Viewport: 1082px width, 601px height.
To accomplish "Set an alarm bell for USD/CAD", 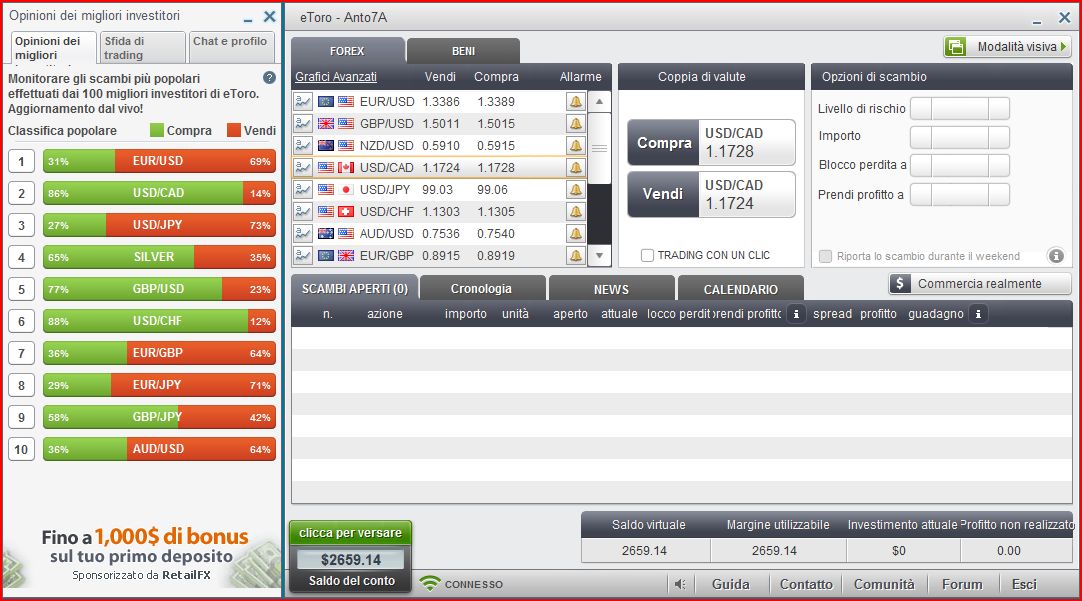I will (x=576, y=168).
